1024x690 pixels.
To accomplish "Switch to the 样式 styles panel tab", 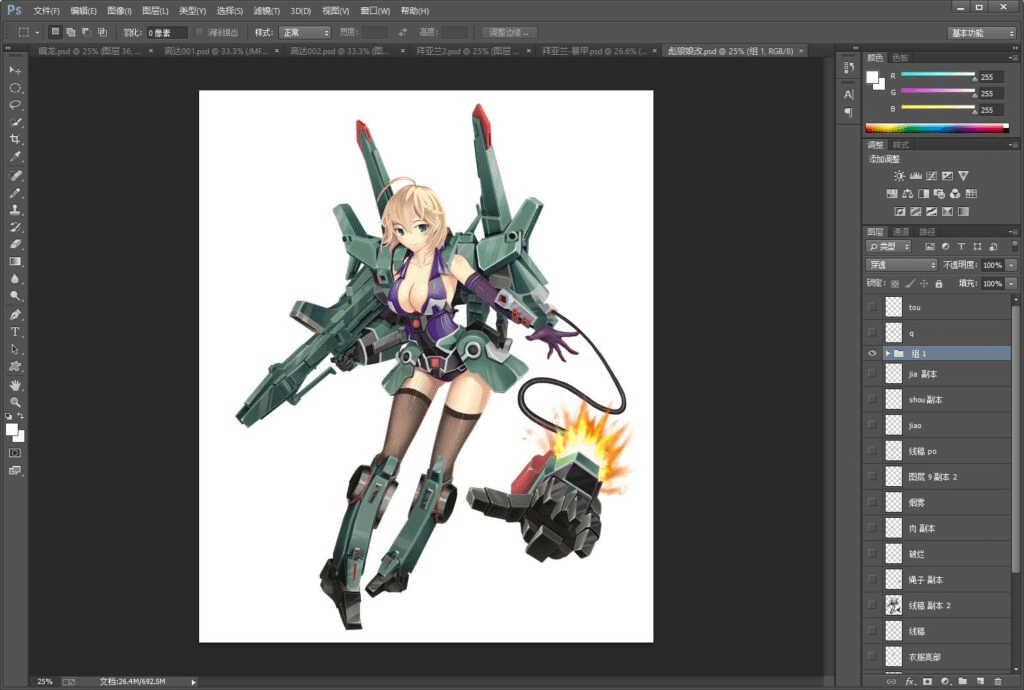I will pos(901,145).
